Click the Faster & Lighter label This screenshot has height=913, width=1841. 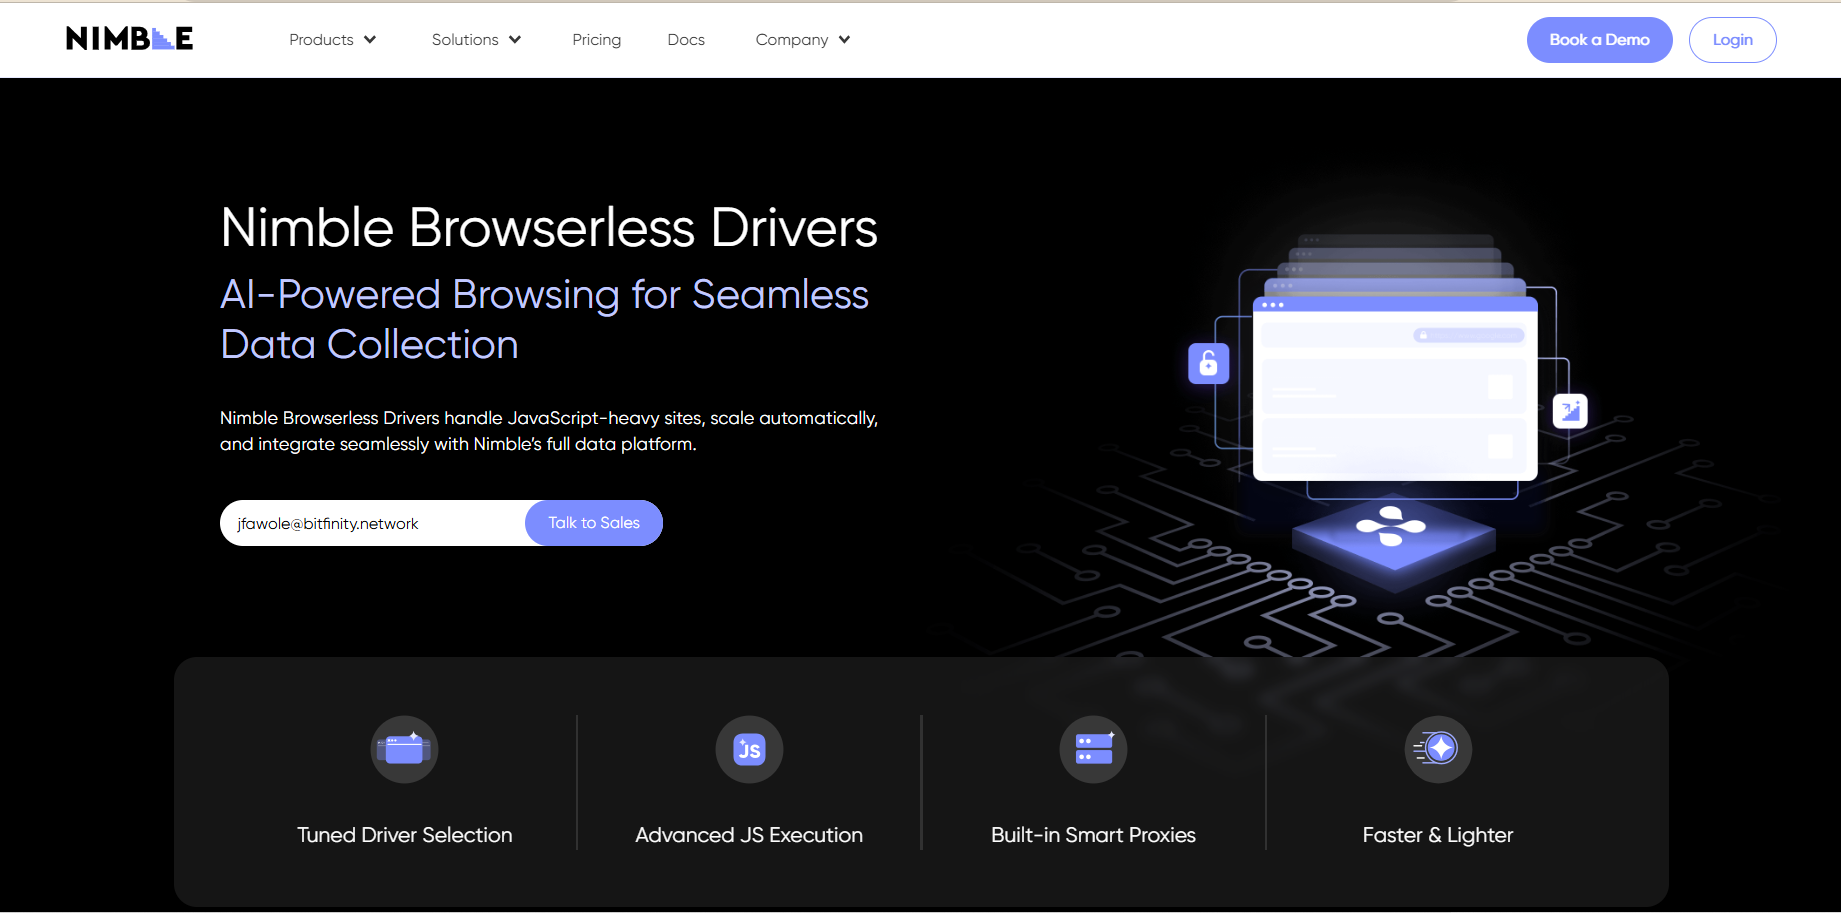[x=1438, y=835]
